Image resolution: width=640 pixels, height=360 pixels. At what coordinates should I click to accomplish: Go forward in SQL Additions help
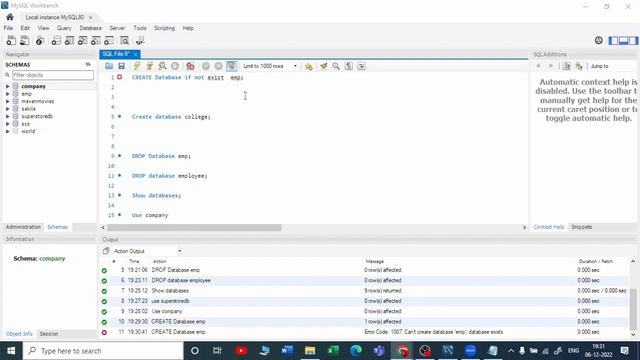551,66
